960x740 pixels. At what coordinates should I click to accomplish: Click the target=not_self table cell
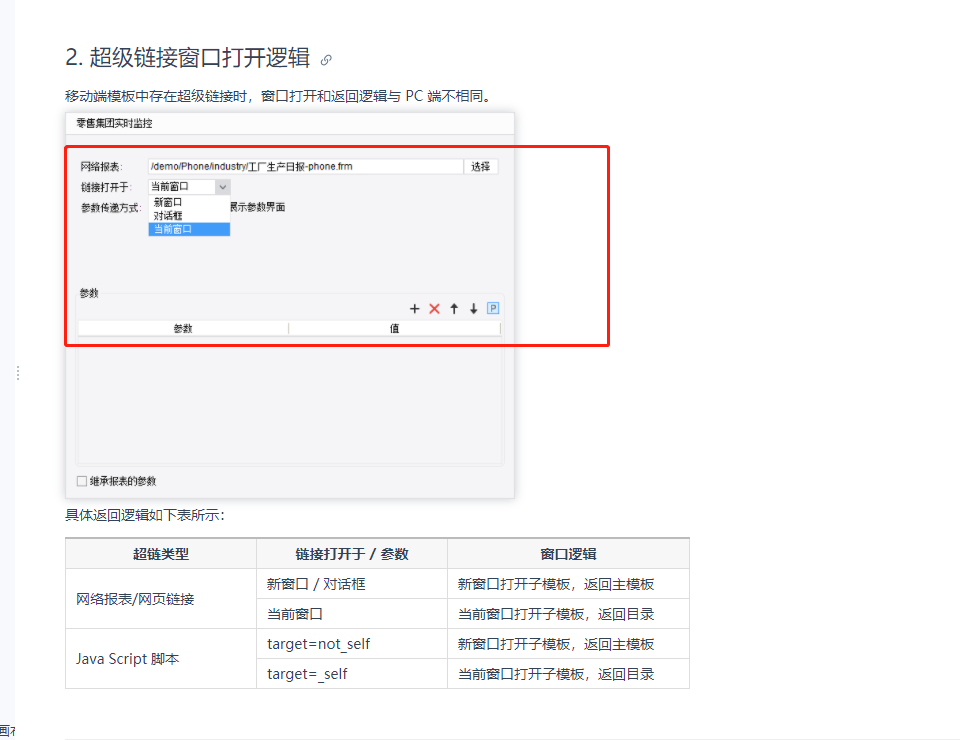[x=352, y=644]
